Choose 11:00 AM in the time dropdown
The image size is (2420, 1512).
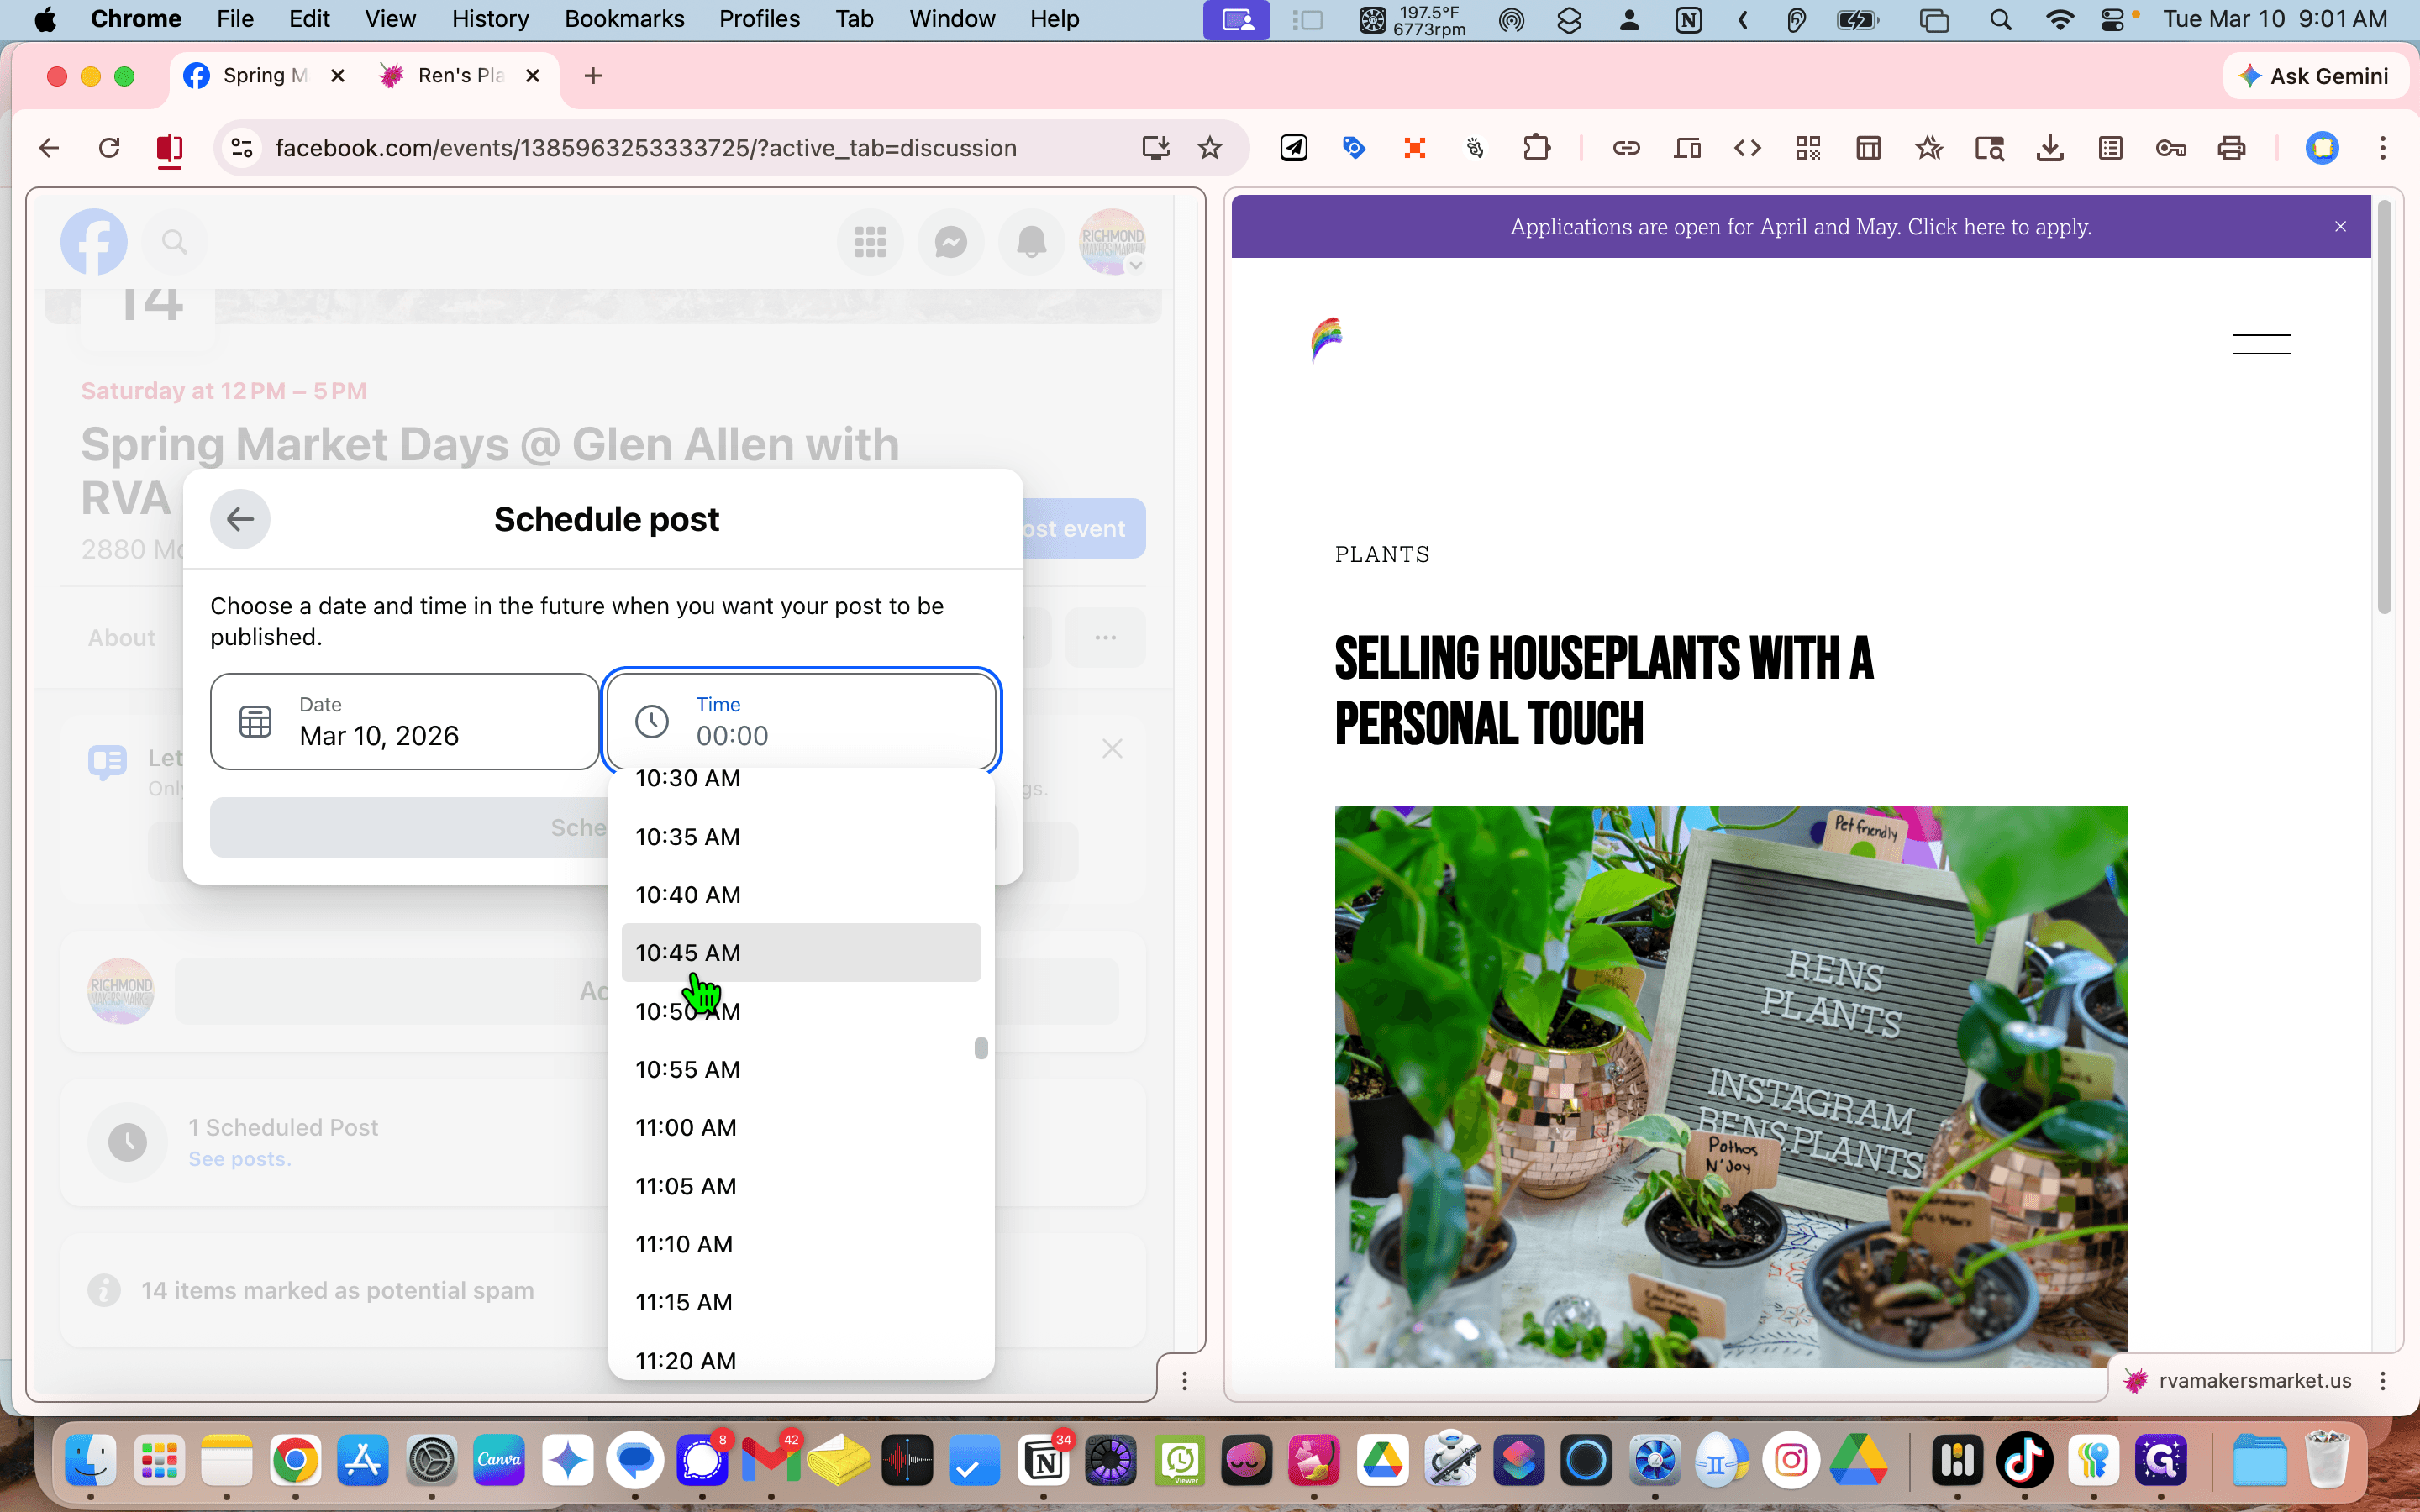click(x=801, y=1127)
